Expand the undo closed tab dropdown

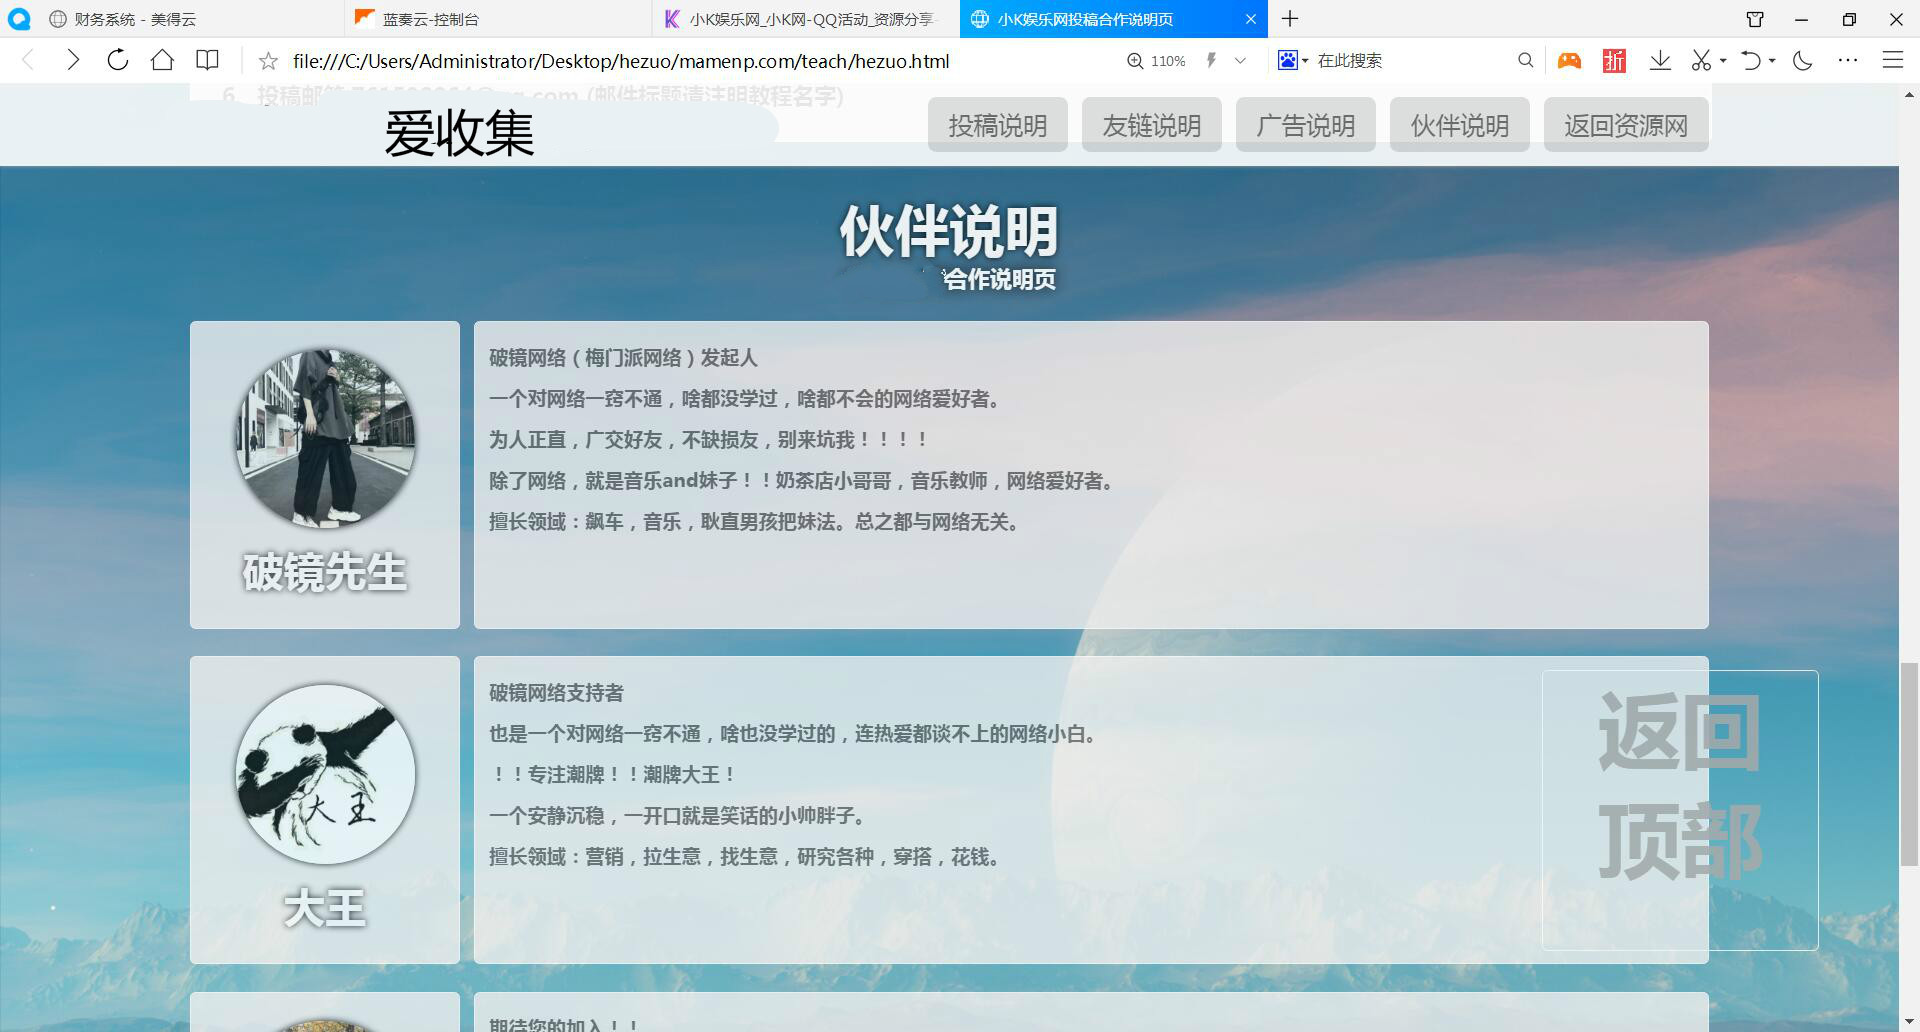click(1772, 61)
